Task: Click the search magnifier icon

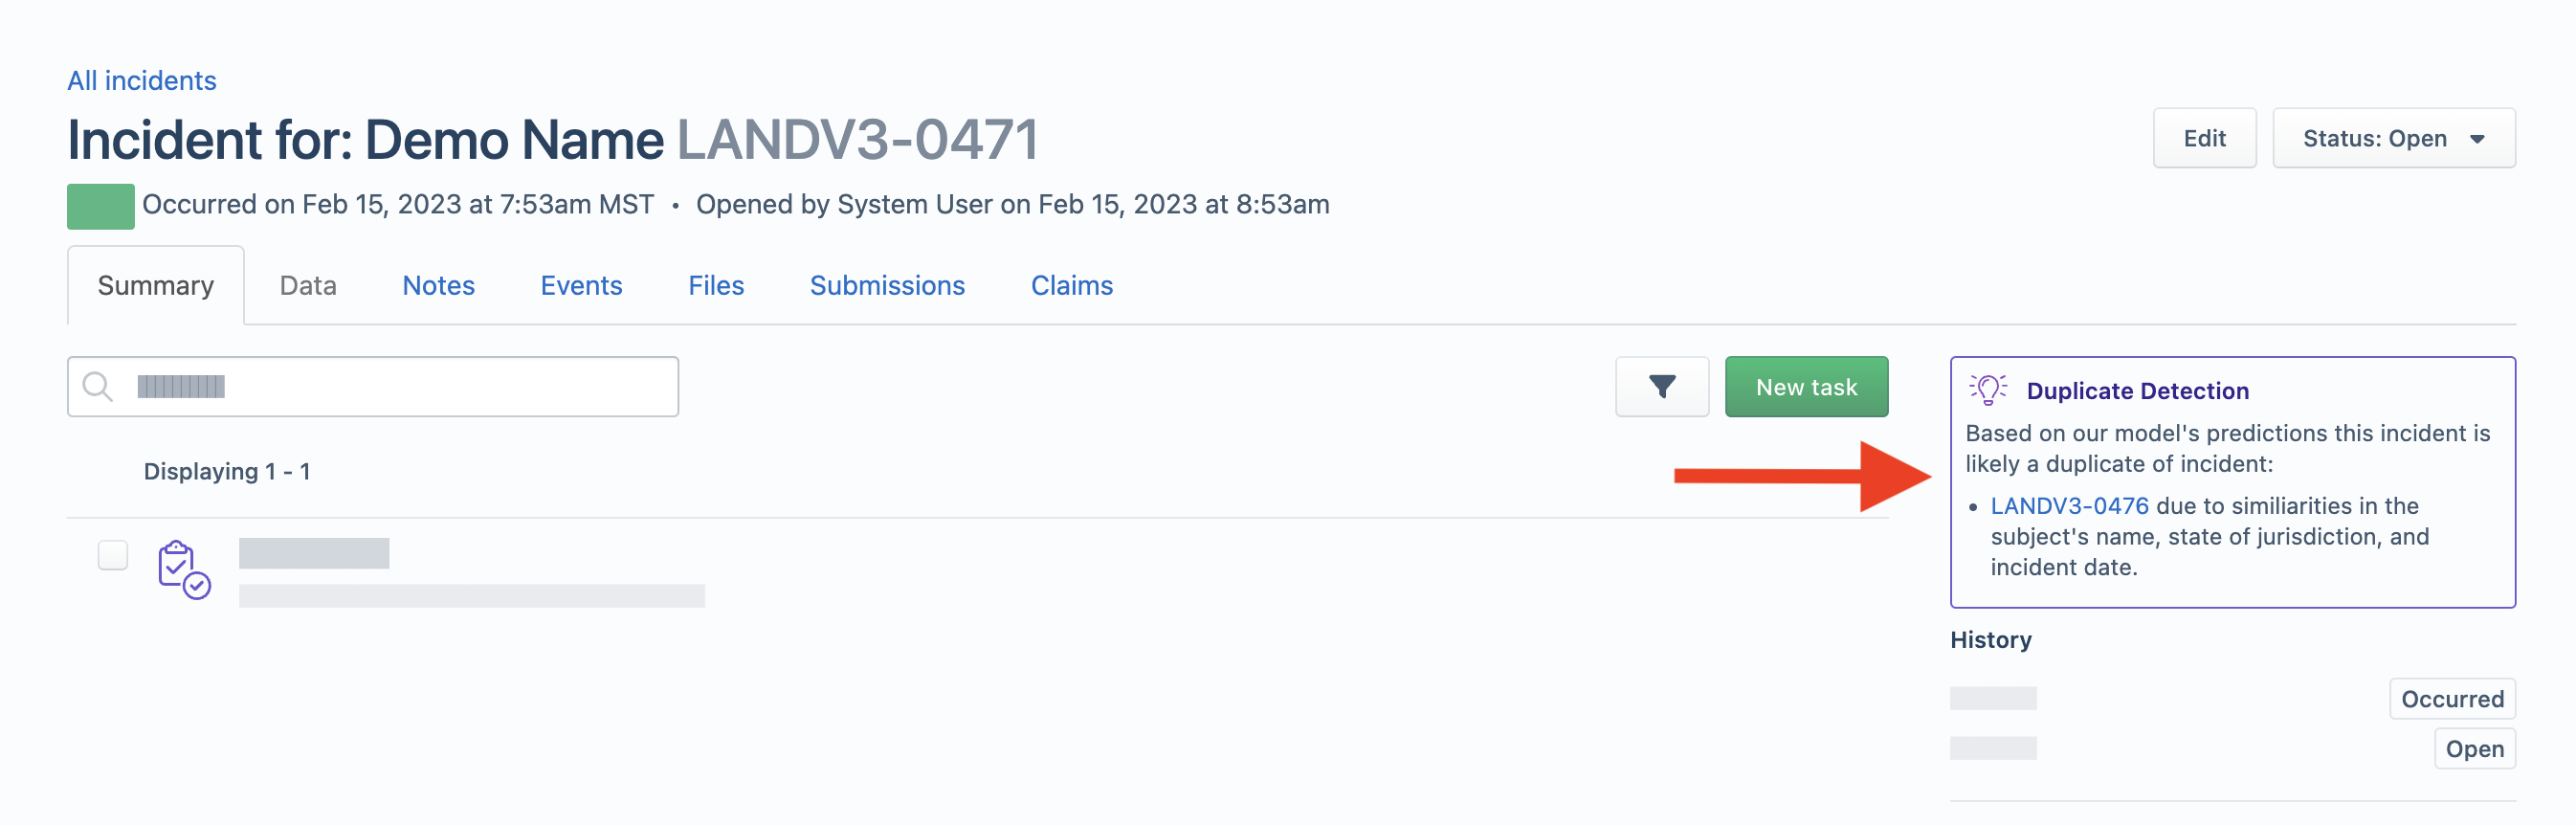Action: point(97,386)
